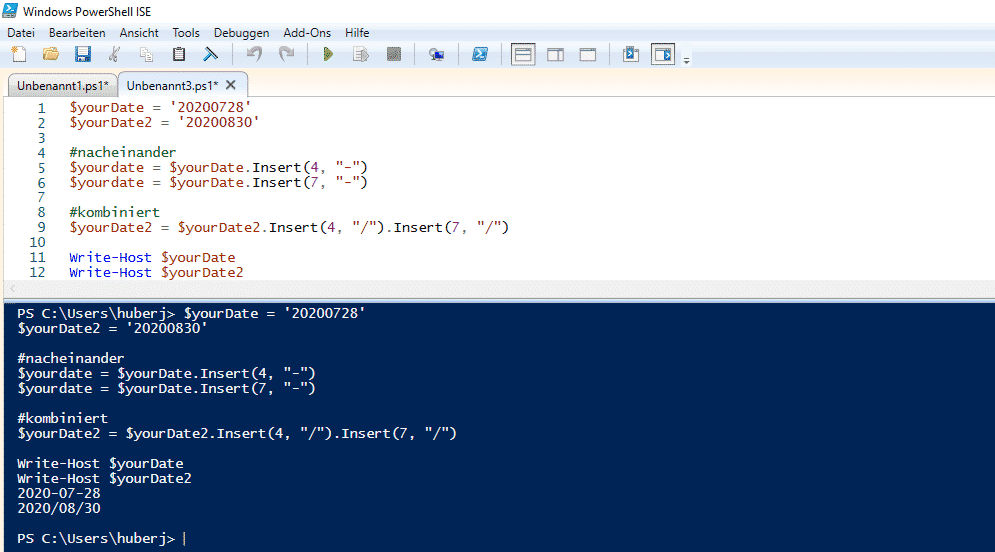Screen dimensions: 995x552
Task: Place cursor at the console prompt
Action: click(185, 539)
